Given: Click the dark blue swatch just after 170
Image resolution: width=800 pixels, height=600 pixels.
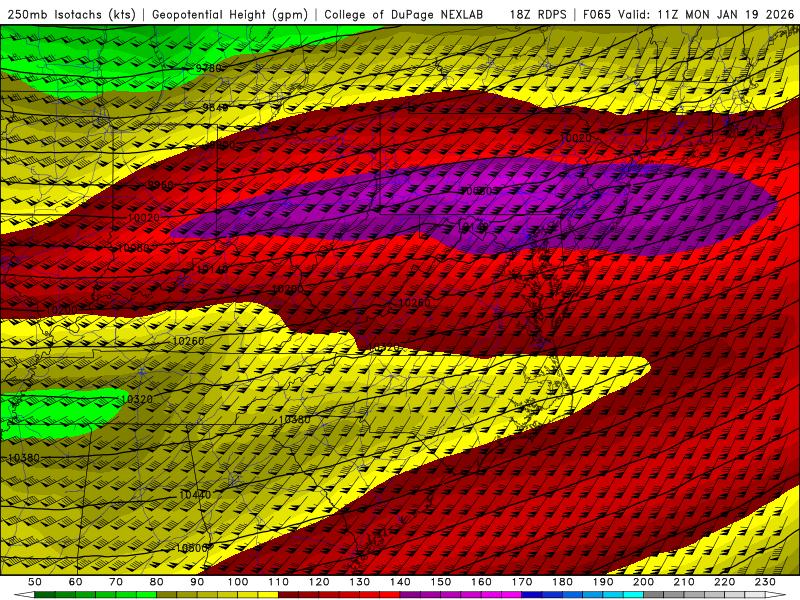Looking at the screenshot, I should pyautogui.click(x=532, y=595).
